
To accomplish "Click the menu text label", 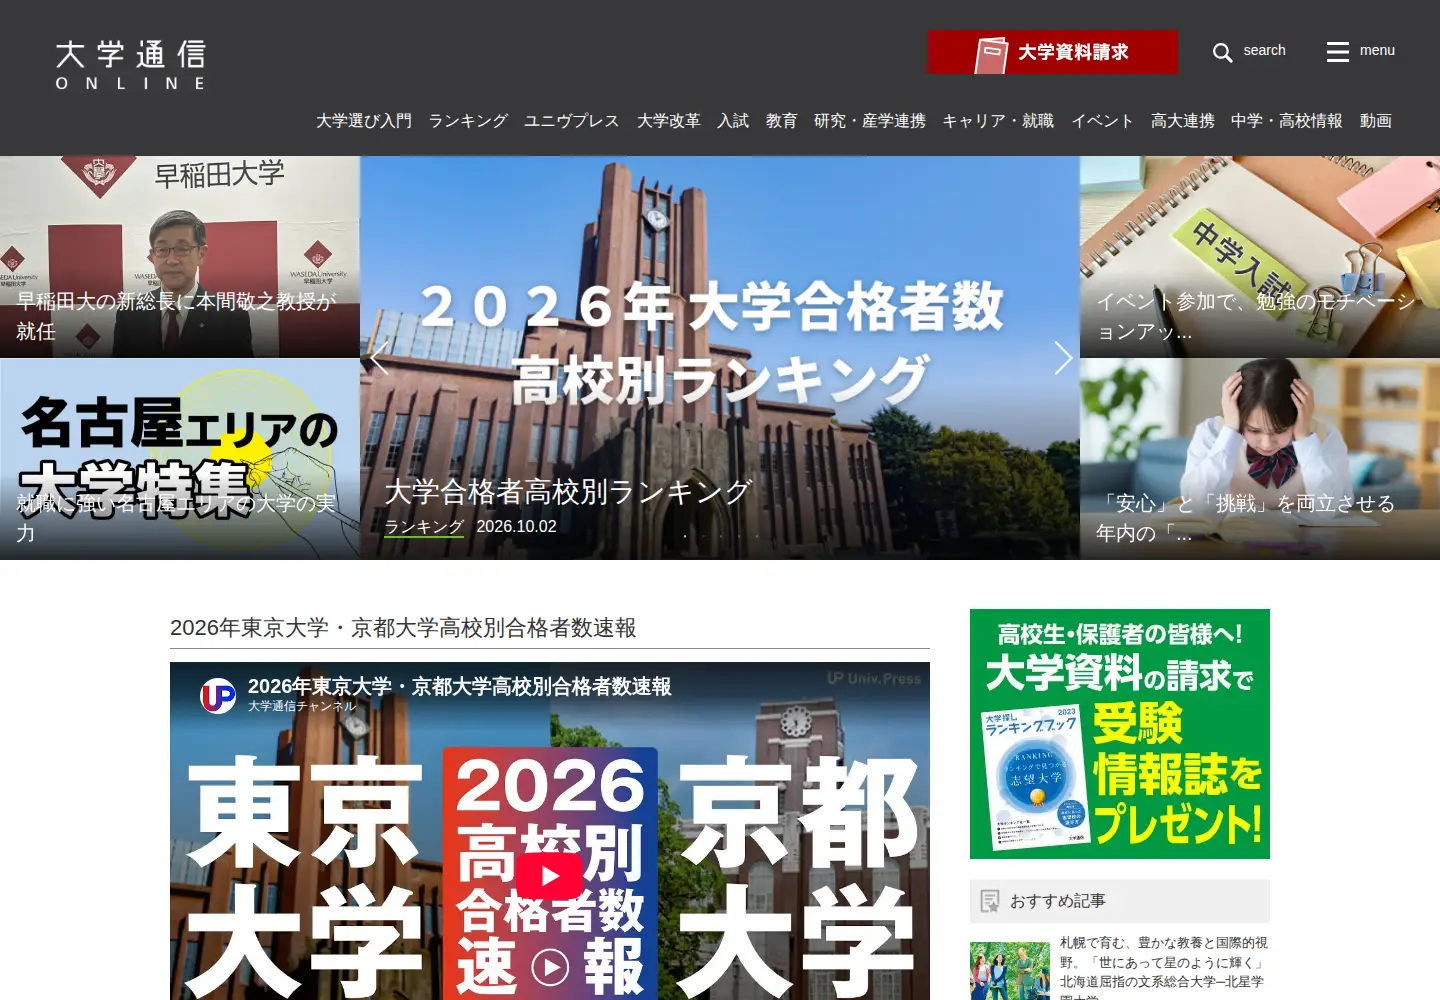I will [1377, 50].
